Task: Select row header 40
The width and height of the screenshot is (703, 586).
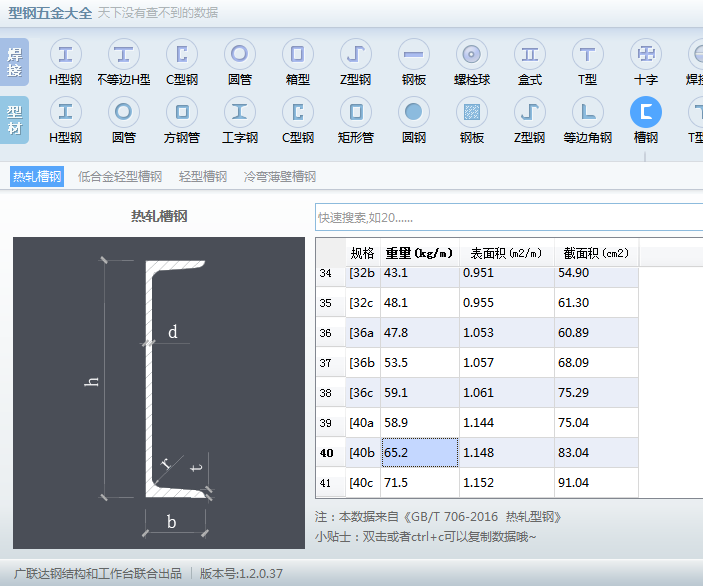Action: (x=331, y=453)
